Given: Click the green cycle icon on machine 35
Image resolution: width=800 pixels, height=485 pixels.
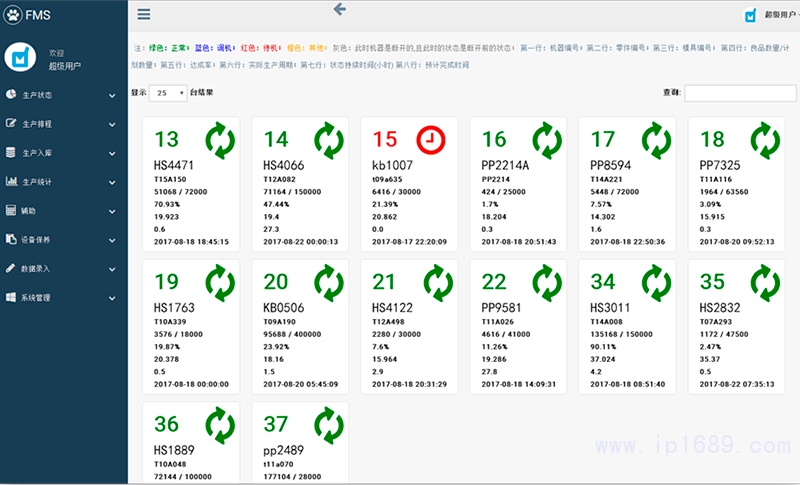Looking at the screenshot, I should (x=765, y=281).
